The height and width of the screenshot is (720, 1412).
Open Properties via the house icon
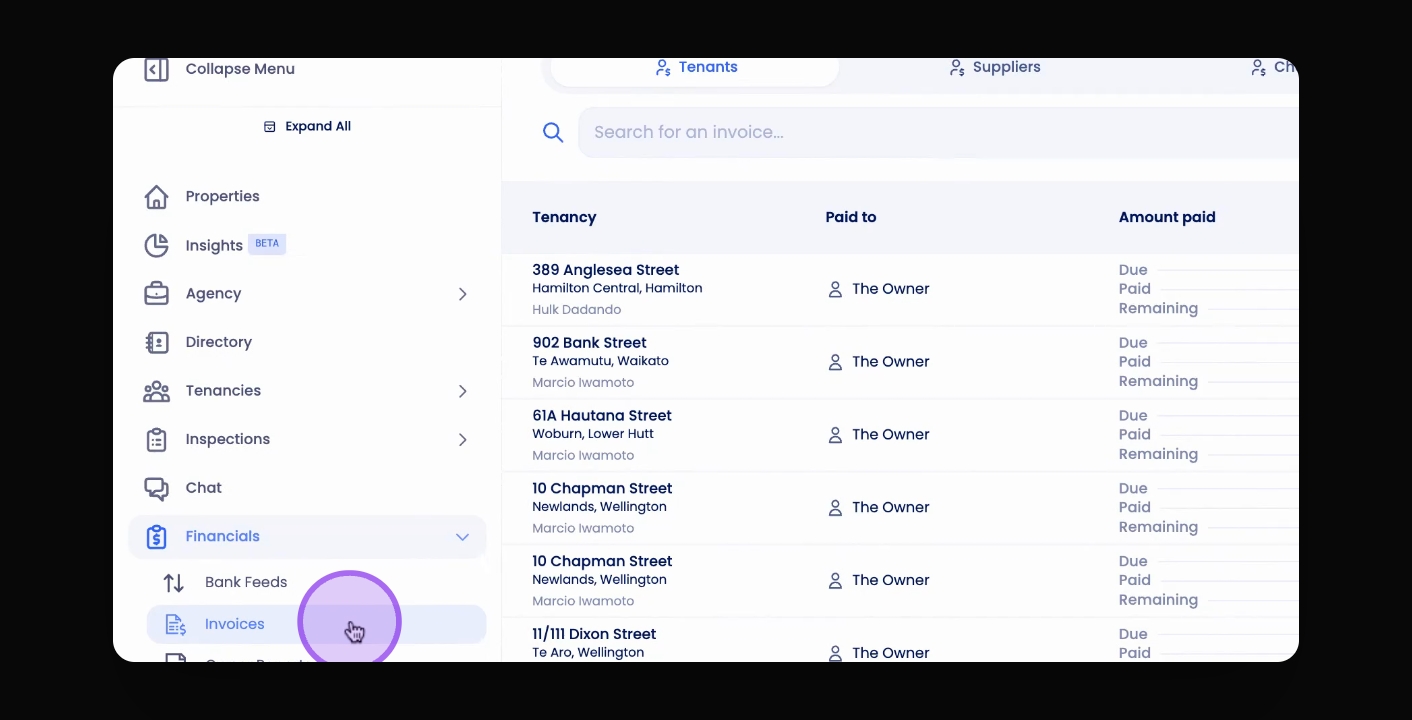(156, 197)
